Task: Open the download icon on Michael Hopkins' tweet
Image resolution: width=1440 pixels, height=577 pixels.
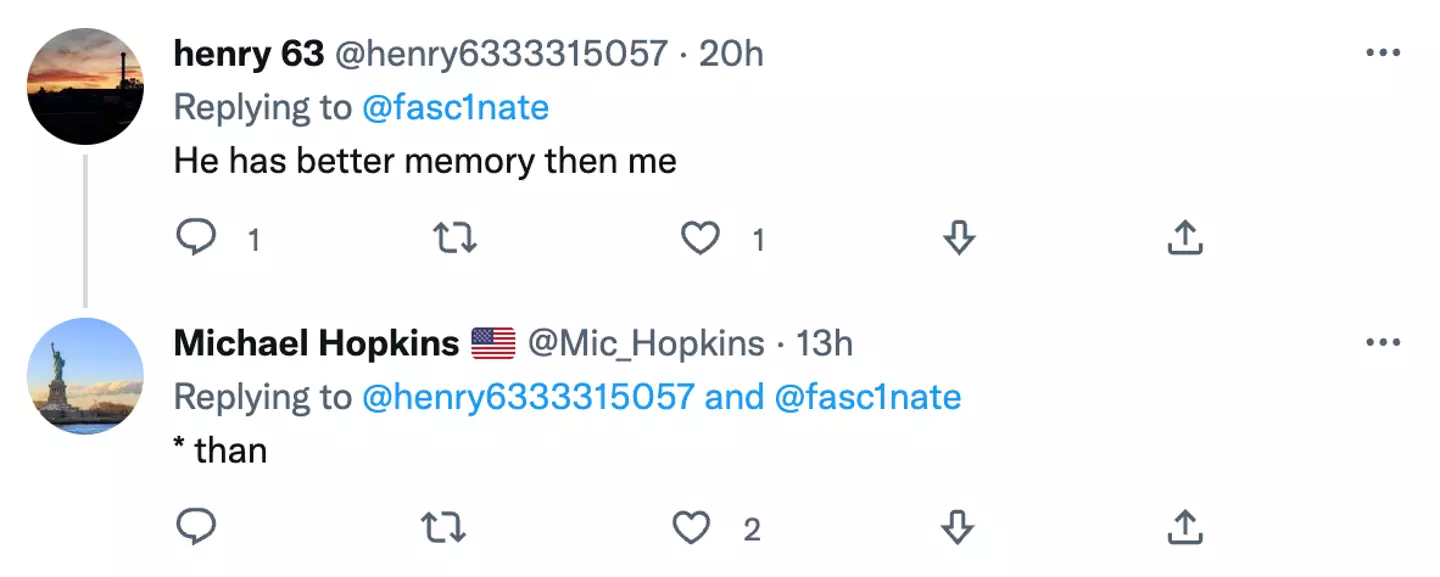Action: tap(957, 527)
